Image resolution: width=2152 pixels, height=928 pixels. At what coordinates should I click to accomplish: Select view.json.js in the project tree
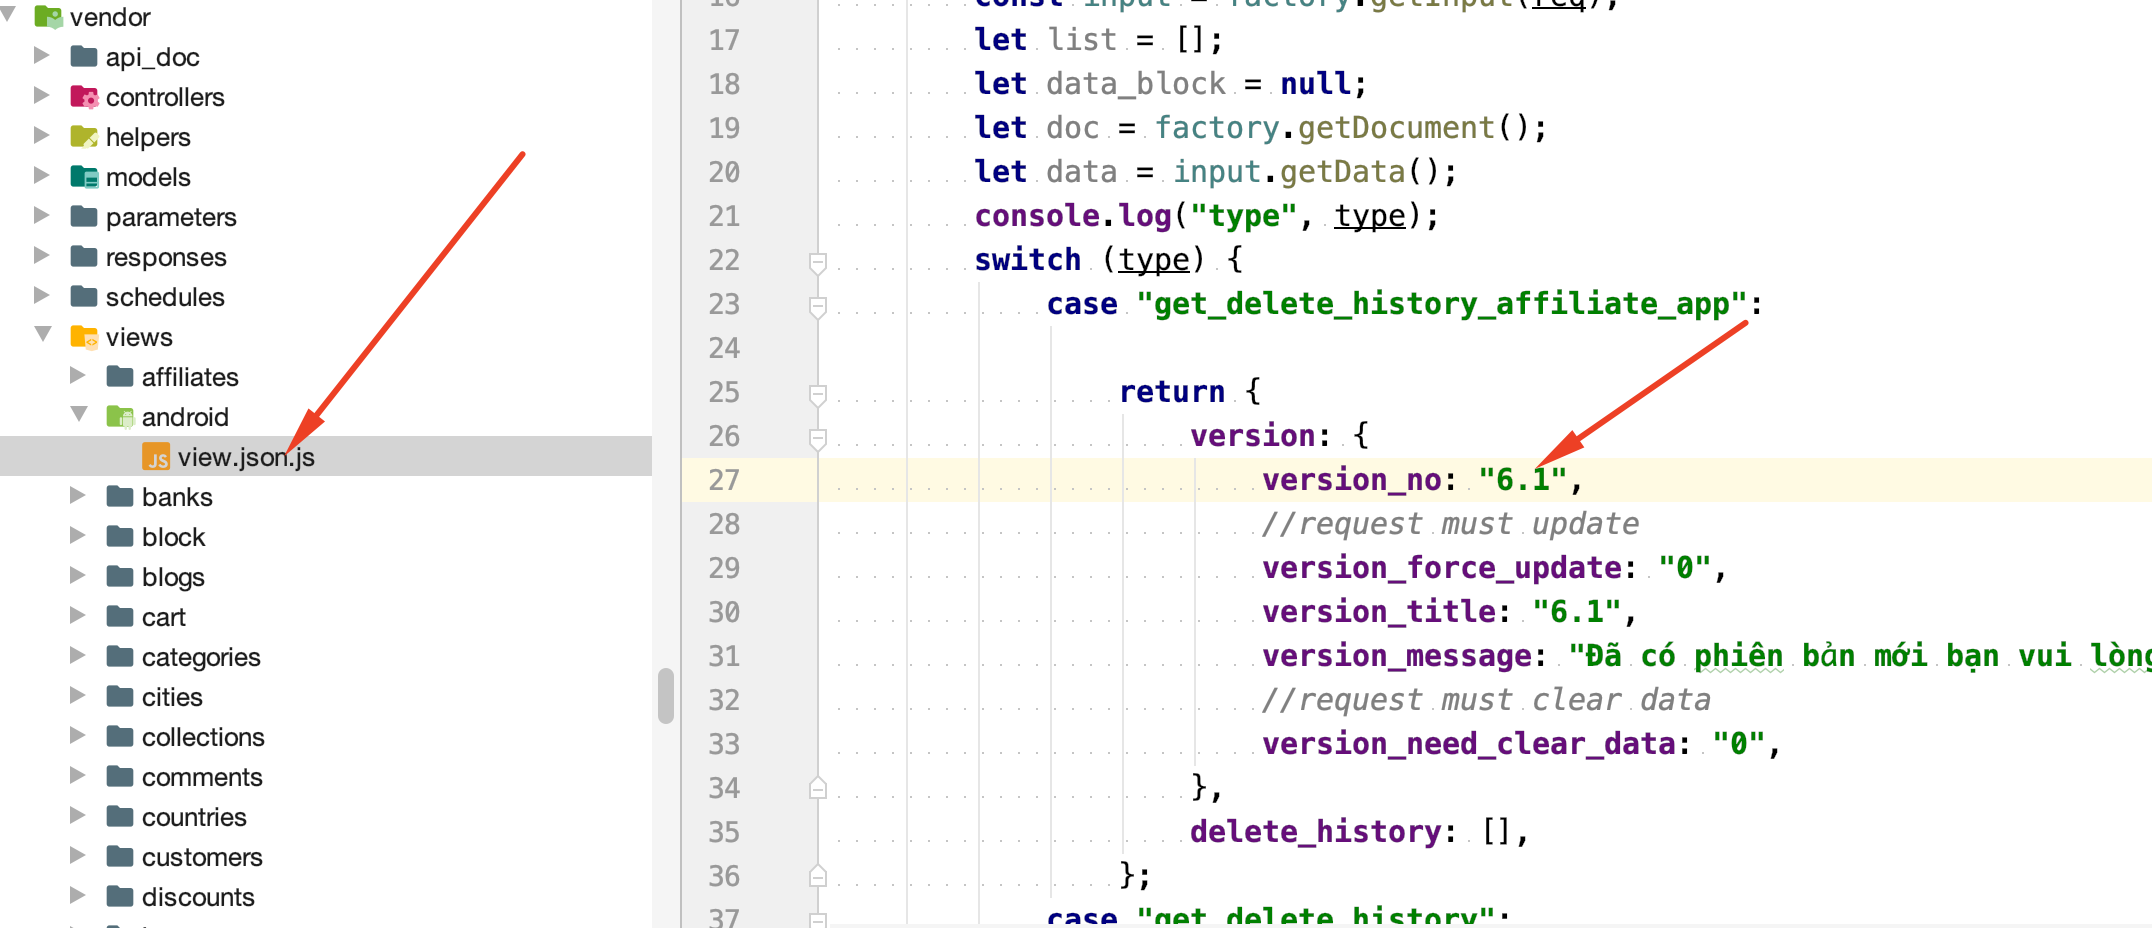coord(326,456)
